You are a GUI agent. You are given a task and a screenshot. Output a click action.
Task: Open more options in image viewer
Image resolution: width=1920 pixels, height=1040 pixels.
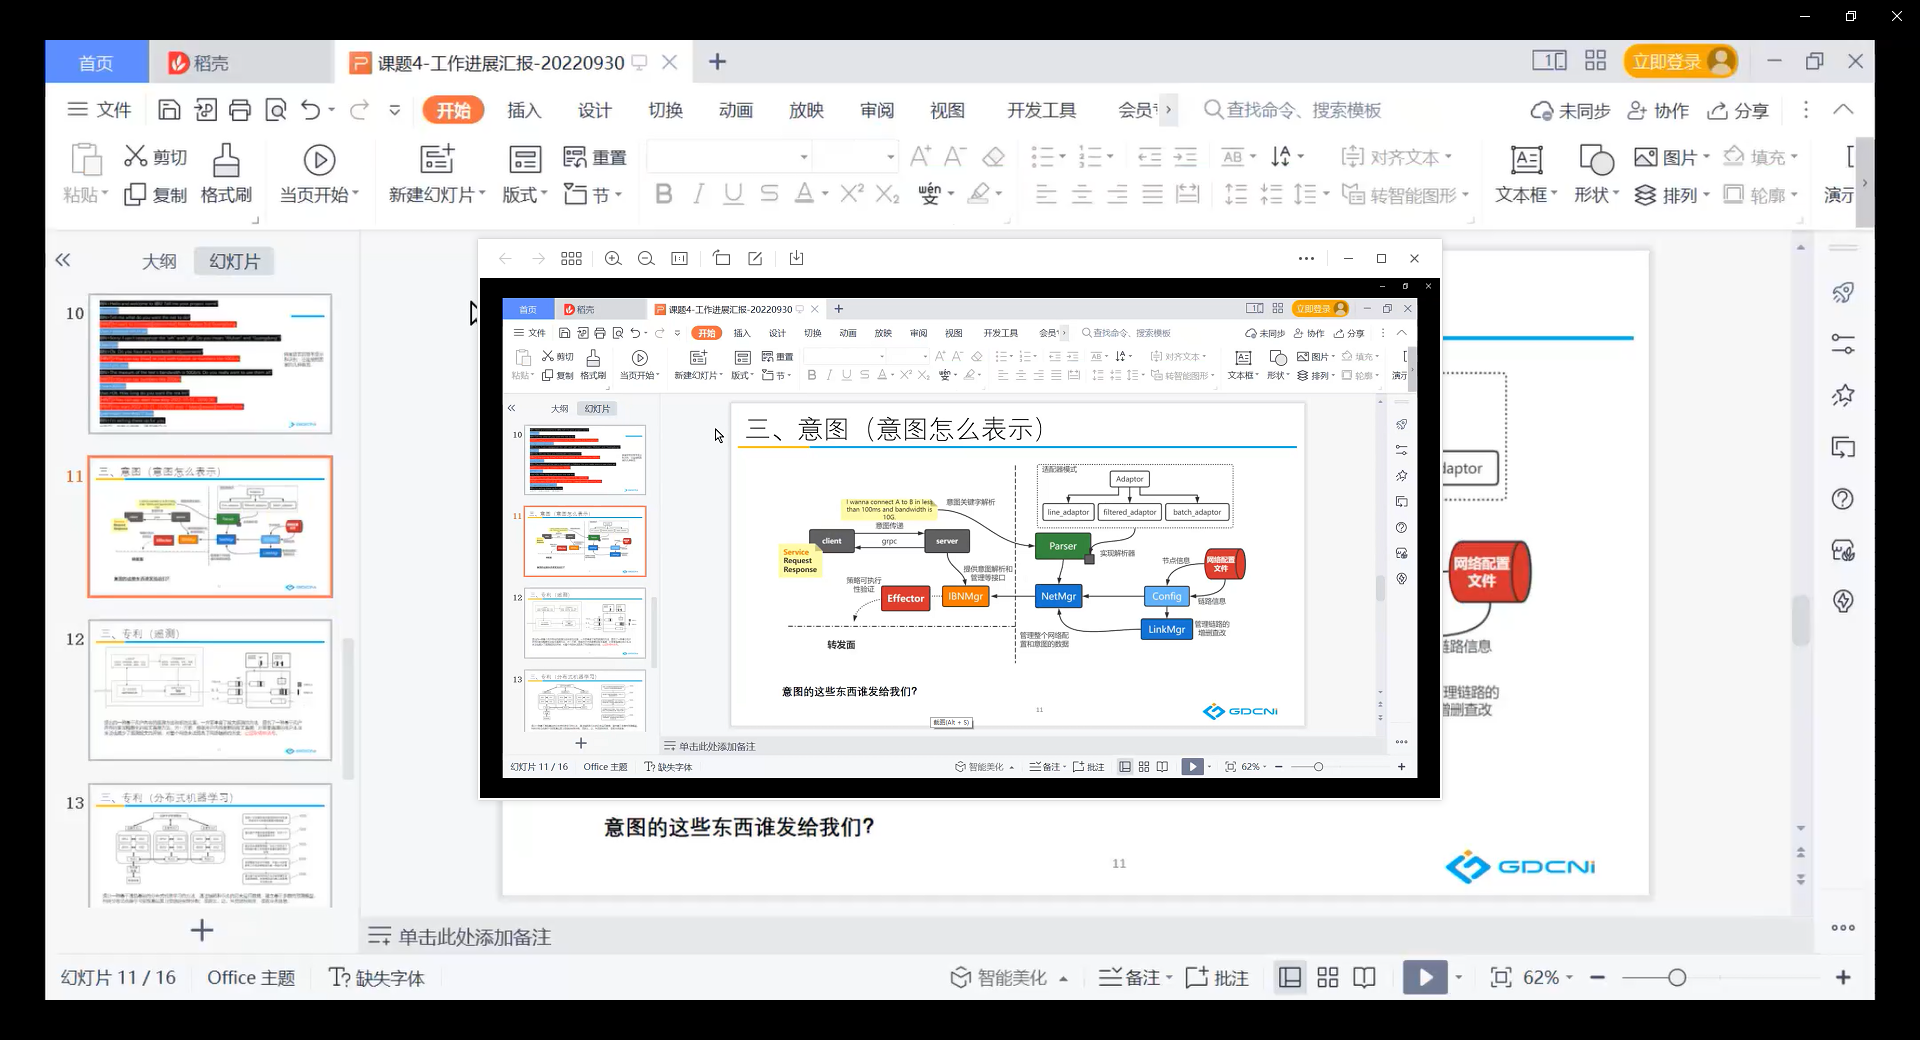point(1306,259)
